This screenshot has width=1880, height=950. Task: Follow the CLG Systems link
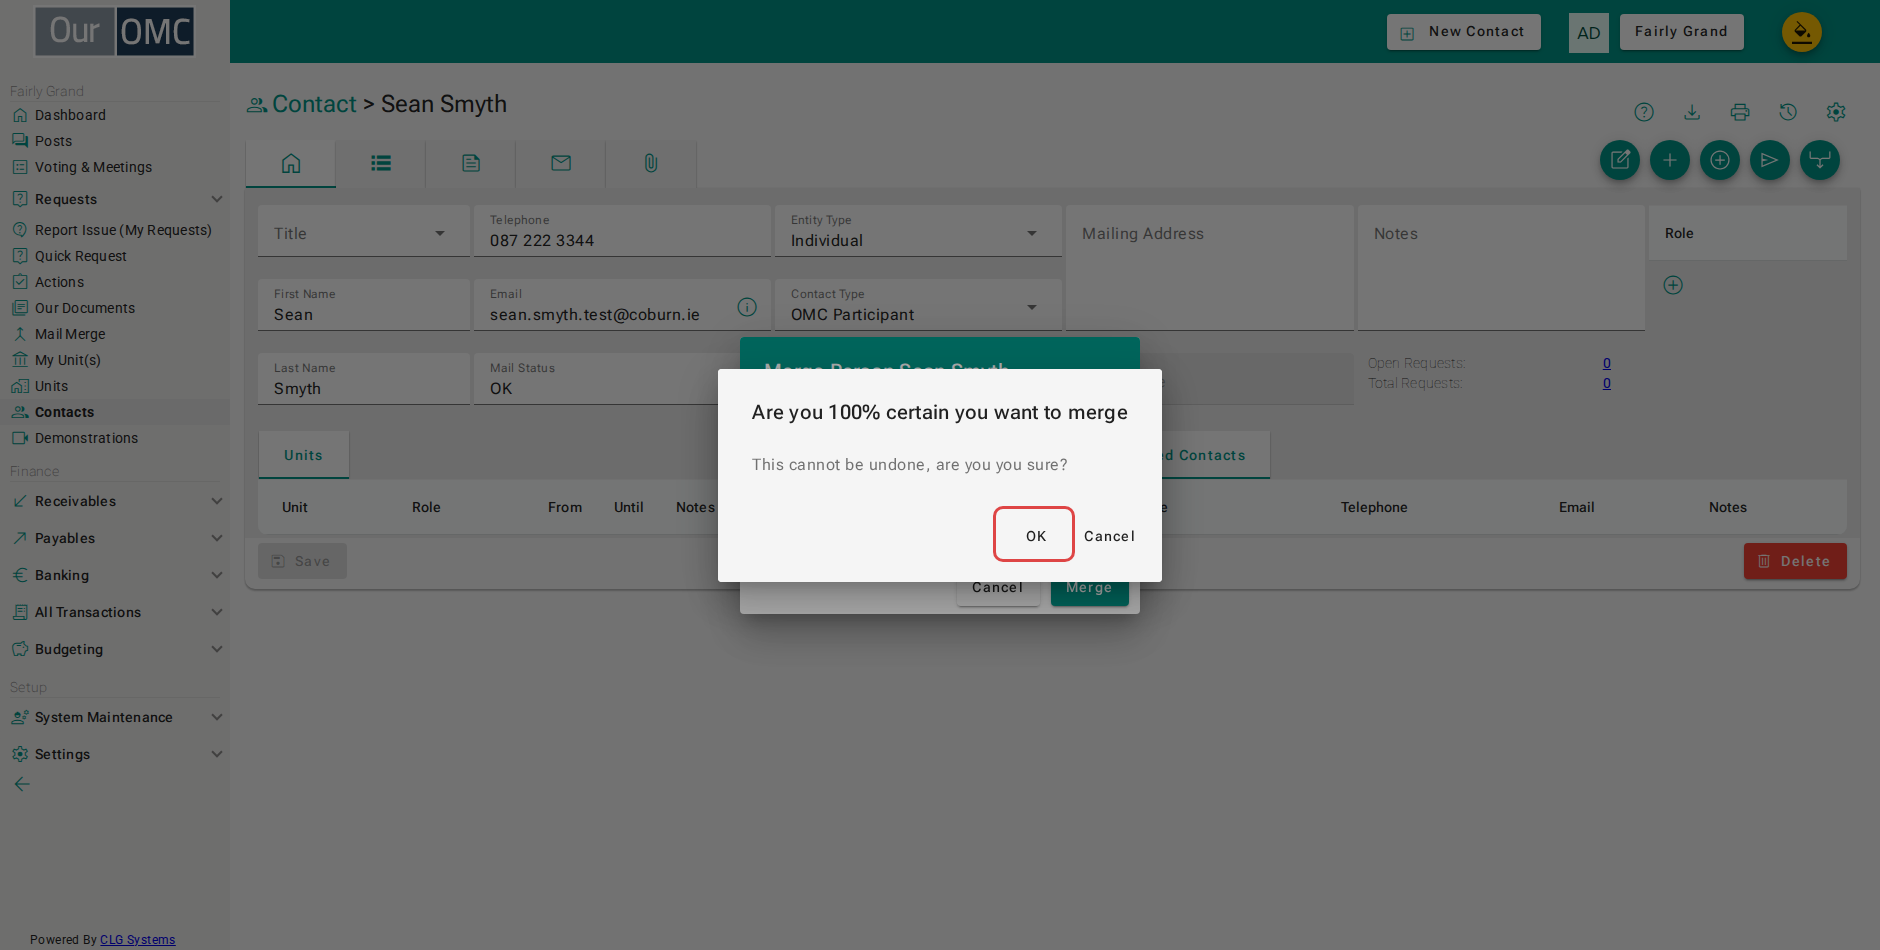point(137,940)
